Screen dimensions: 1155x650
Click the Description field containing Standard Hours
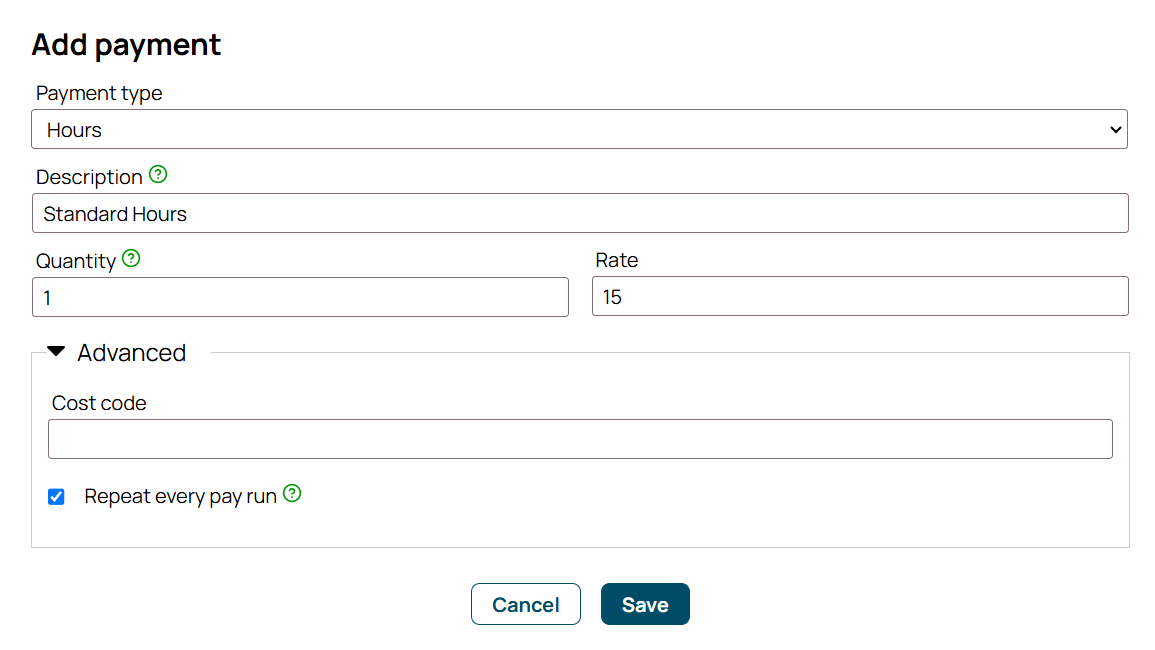580,214
